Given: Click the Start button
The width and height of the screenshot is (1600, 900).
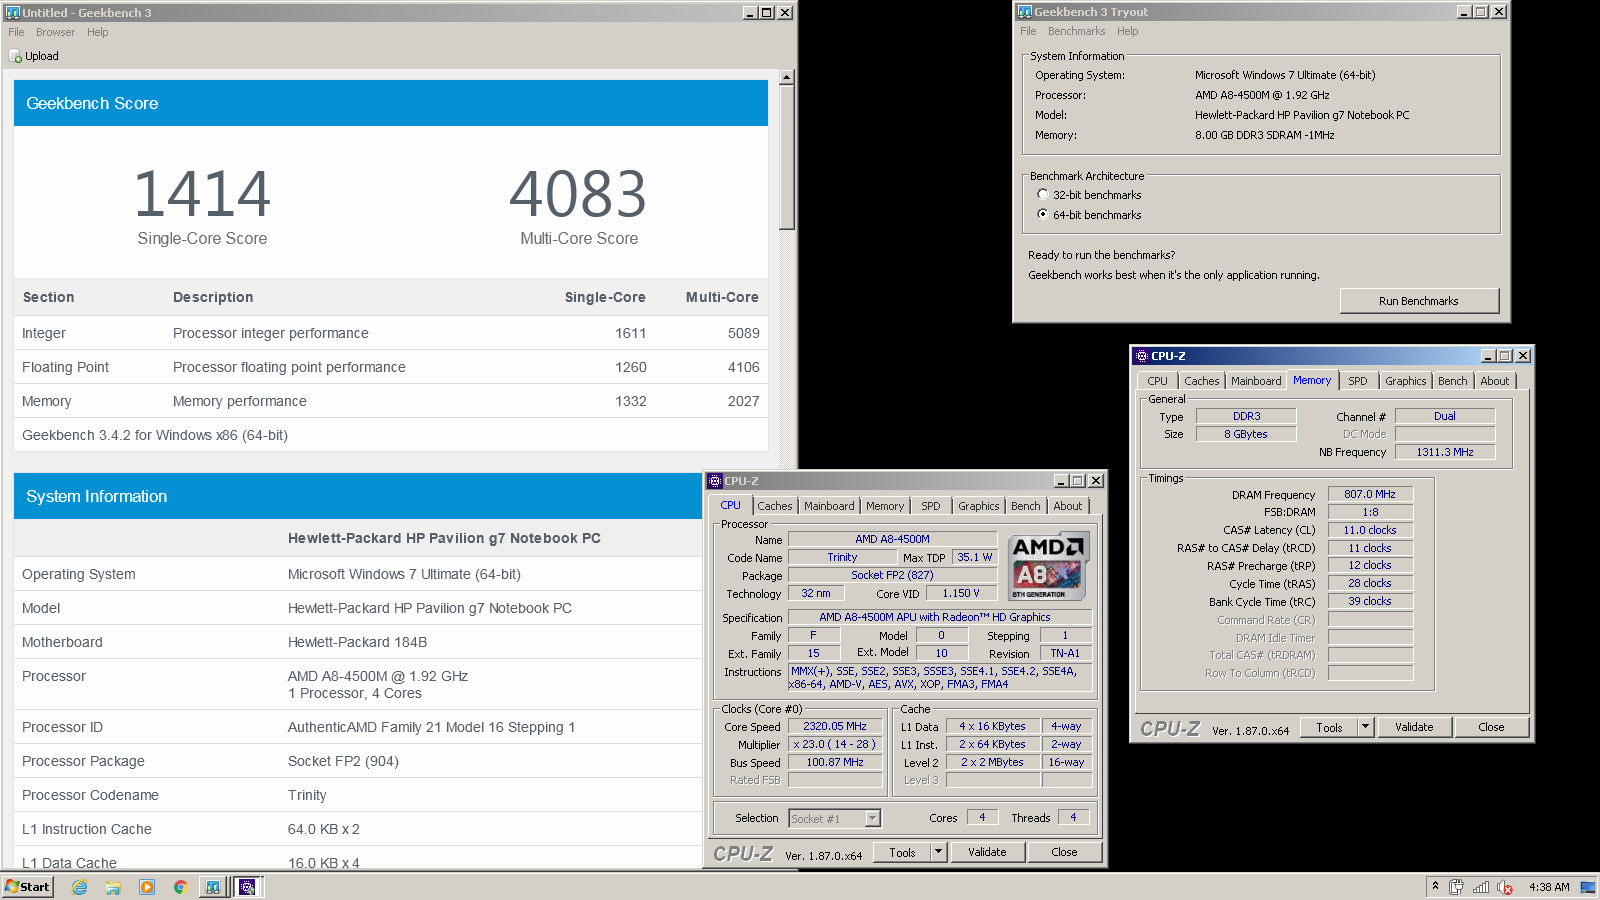Looking at the screenshot, I should click(27, 887).
